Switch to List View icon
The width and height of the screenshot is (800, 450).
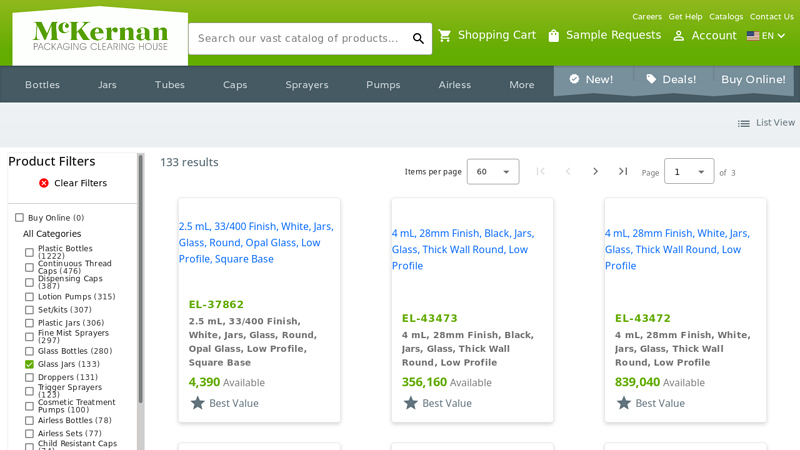[743, 123]
